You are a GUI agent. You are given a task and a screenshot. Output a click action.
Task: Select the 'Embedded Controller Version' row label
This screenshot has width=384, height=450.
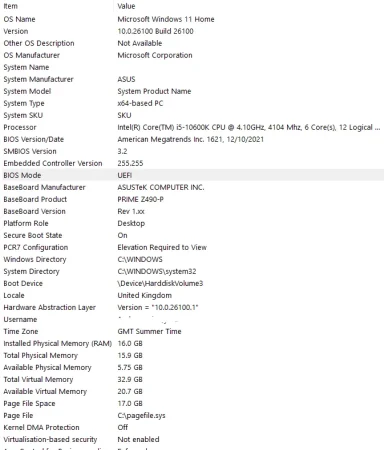coord(53,163)
